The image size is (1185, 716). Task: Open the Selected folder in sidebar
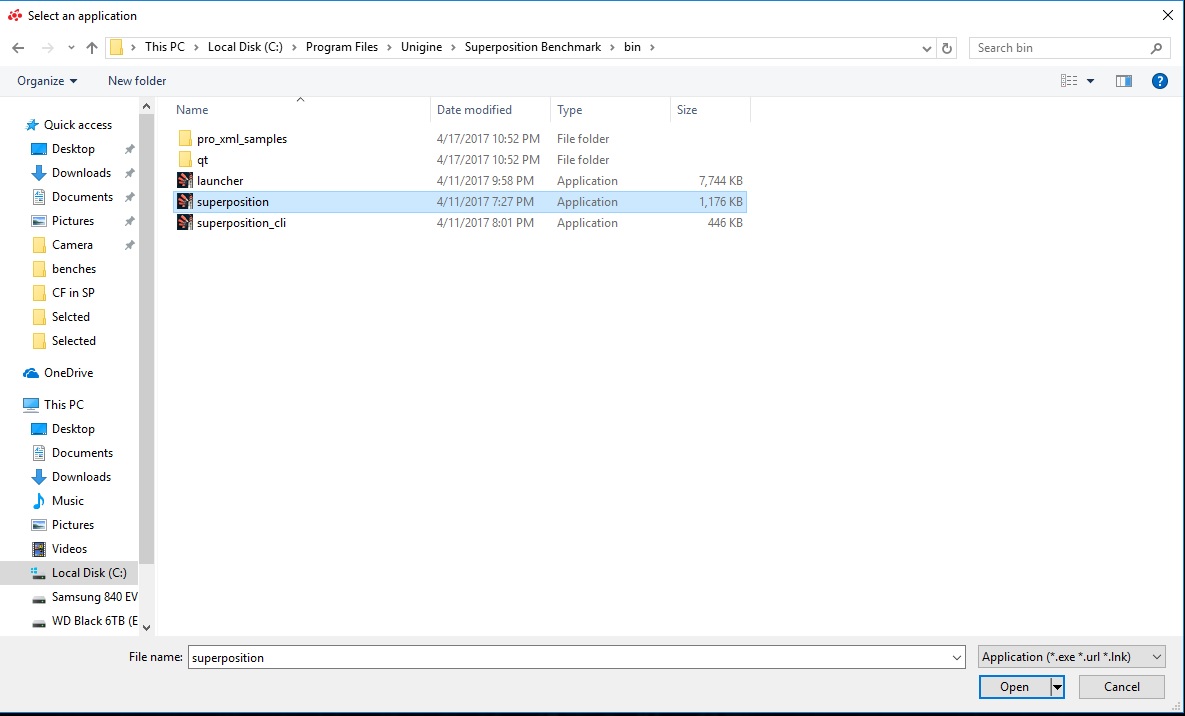[73, 341]
